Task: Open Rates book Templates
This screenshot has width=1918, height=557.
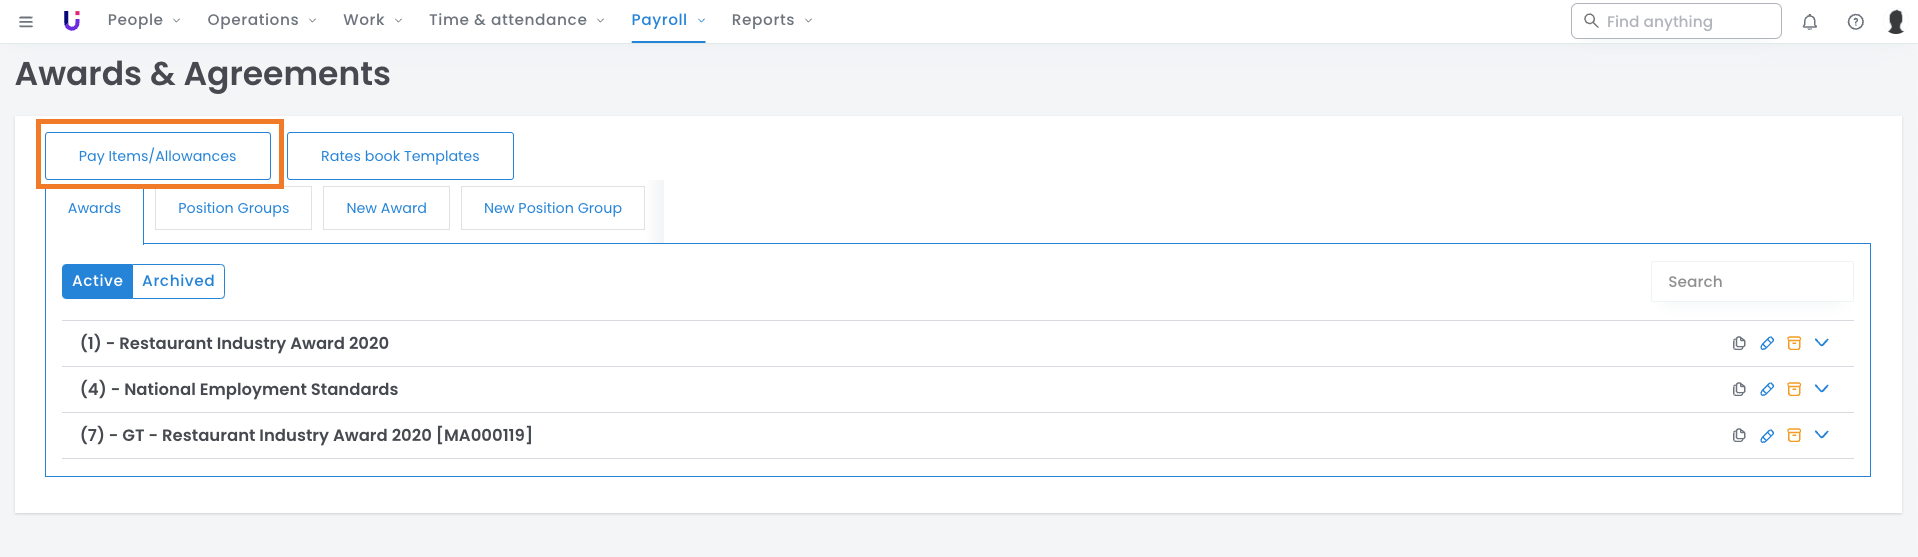Action: [400, 156]
